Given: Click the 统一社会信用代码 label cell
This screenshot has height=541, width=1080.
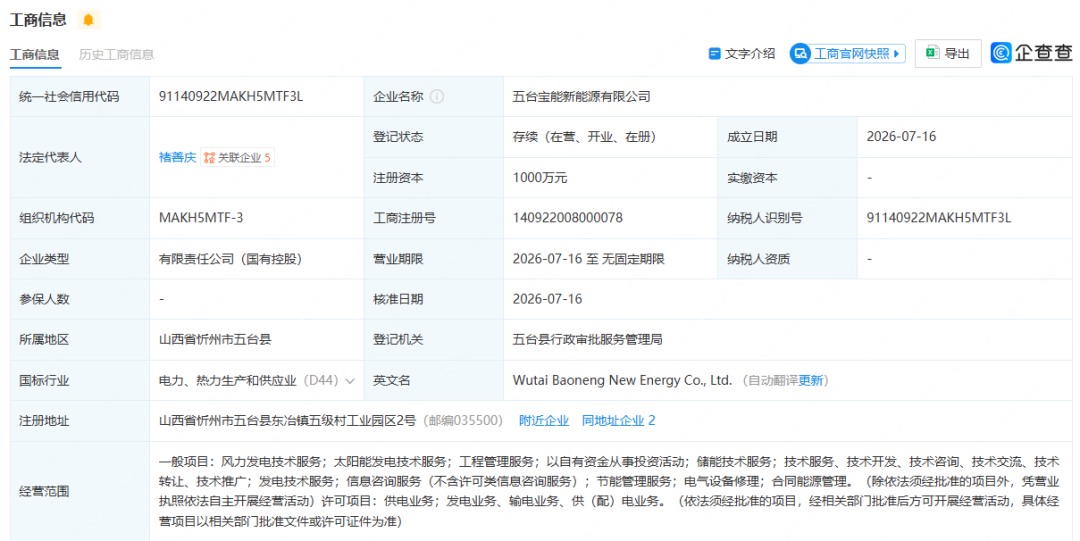Looking at the screenshot, I should point(80,96).
